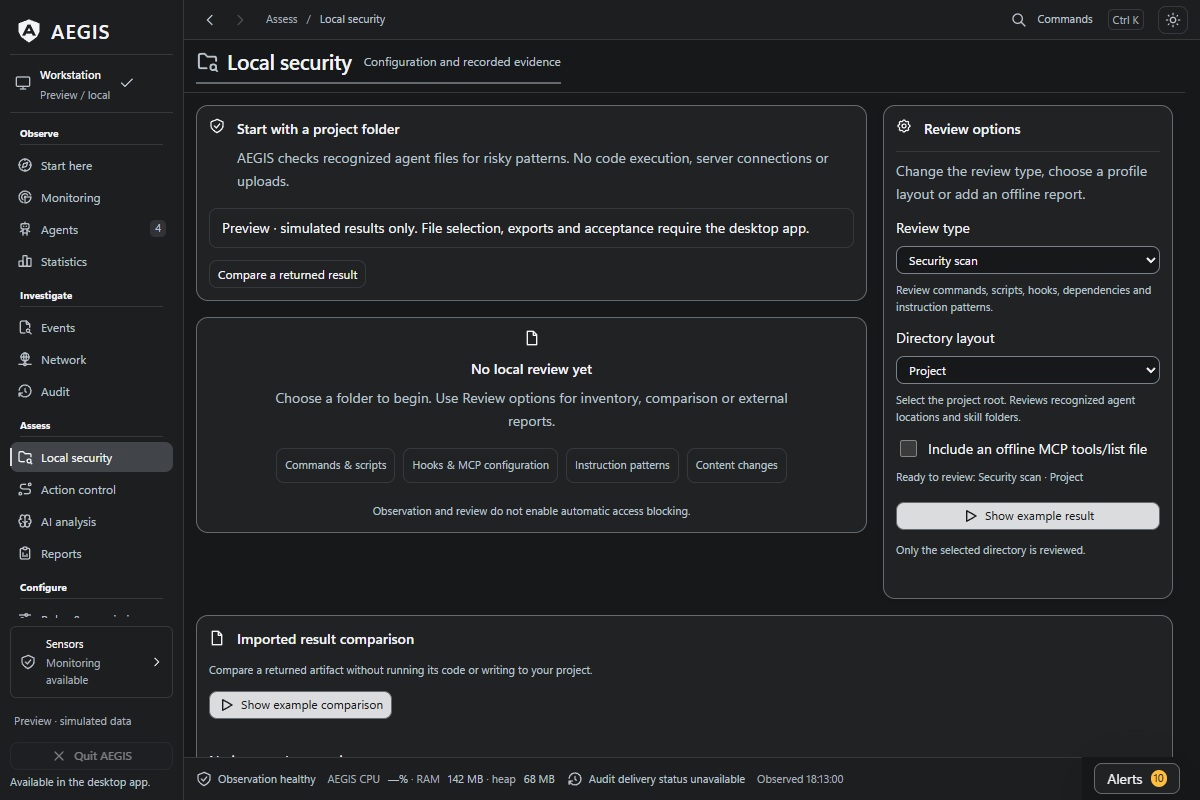This screenshot has height=800, width=1200.
Task: Enable Include an offline MCP tools/list file
Action: pos(908,449)
